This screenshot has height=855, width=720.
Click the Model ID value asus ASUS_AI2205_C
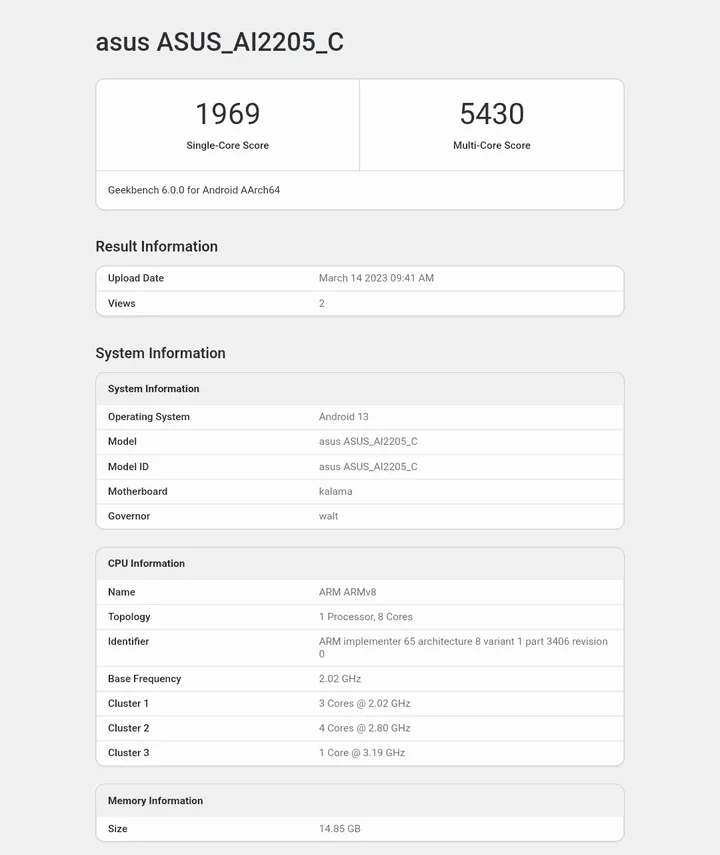368,467
